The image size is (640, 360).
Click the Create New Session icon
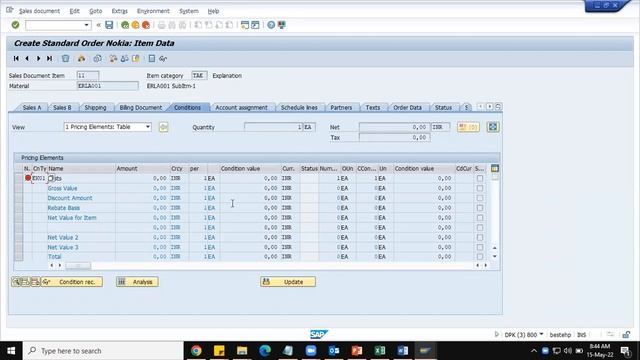(245, 25)
